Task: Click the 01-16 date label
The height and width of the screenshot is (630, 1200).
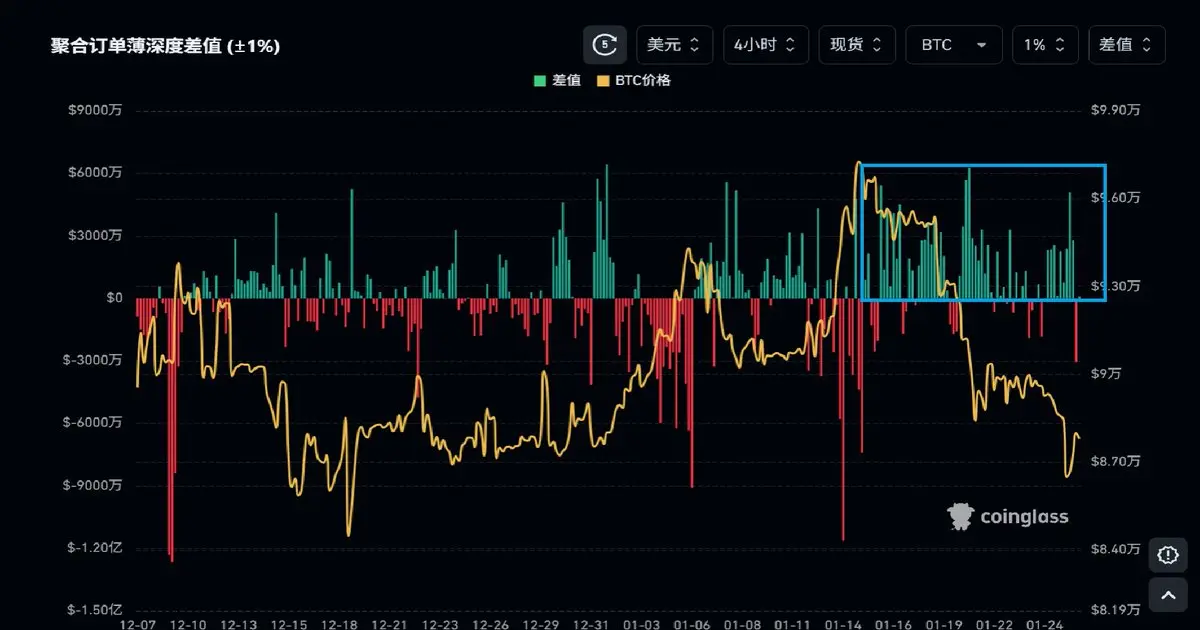Action: (893, 624)
